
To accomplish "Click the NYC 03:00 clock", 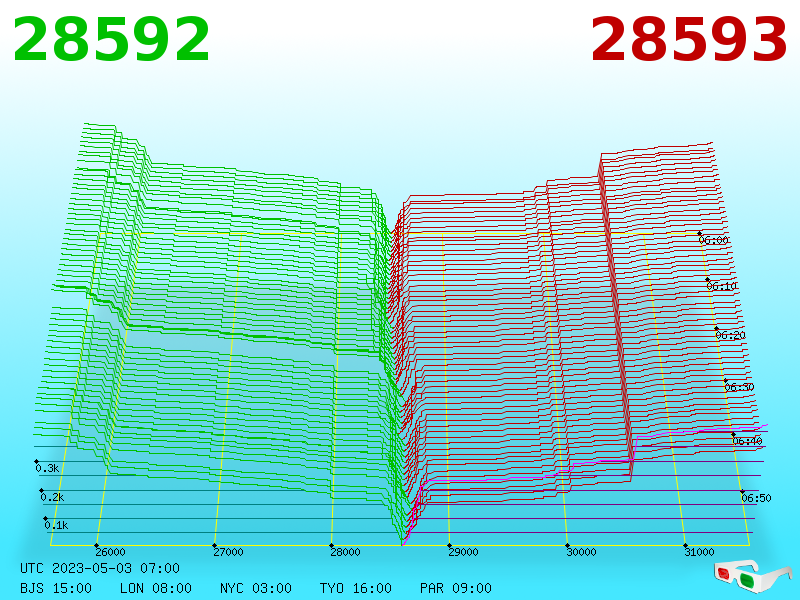I will pos(256,588).
